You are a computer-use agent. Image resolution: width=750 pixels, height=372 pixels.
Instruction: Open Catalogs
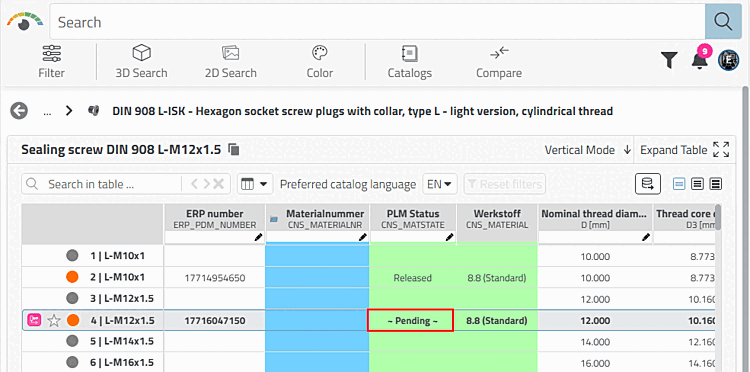[x=409, y=62]
